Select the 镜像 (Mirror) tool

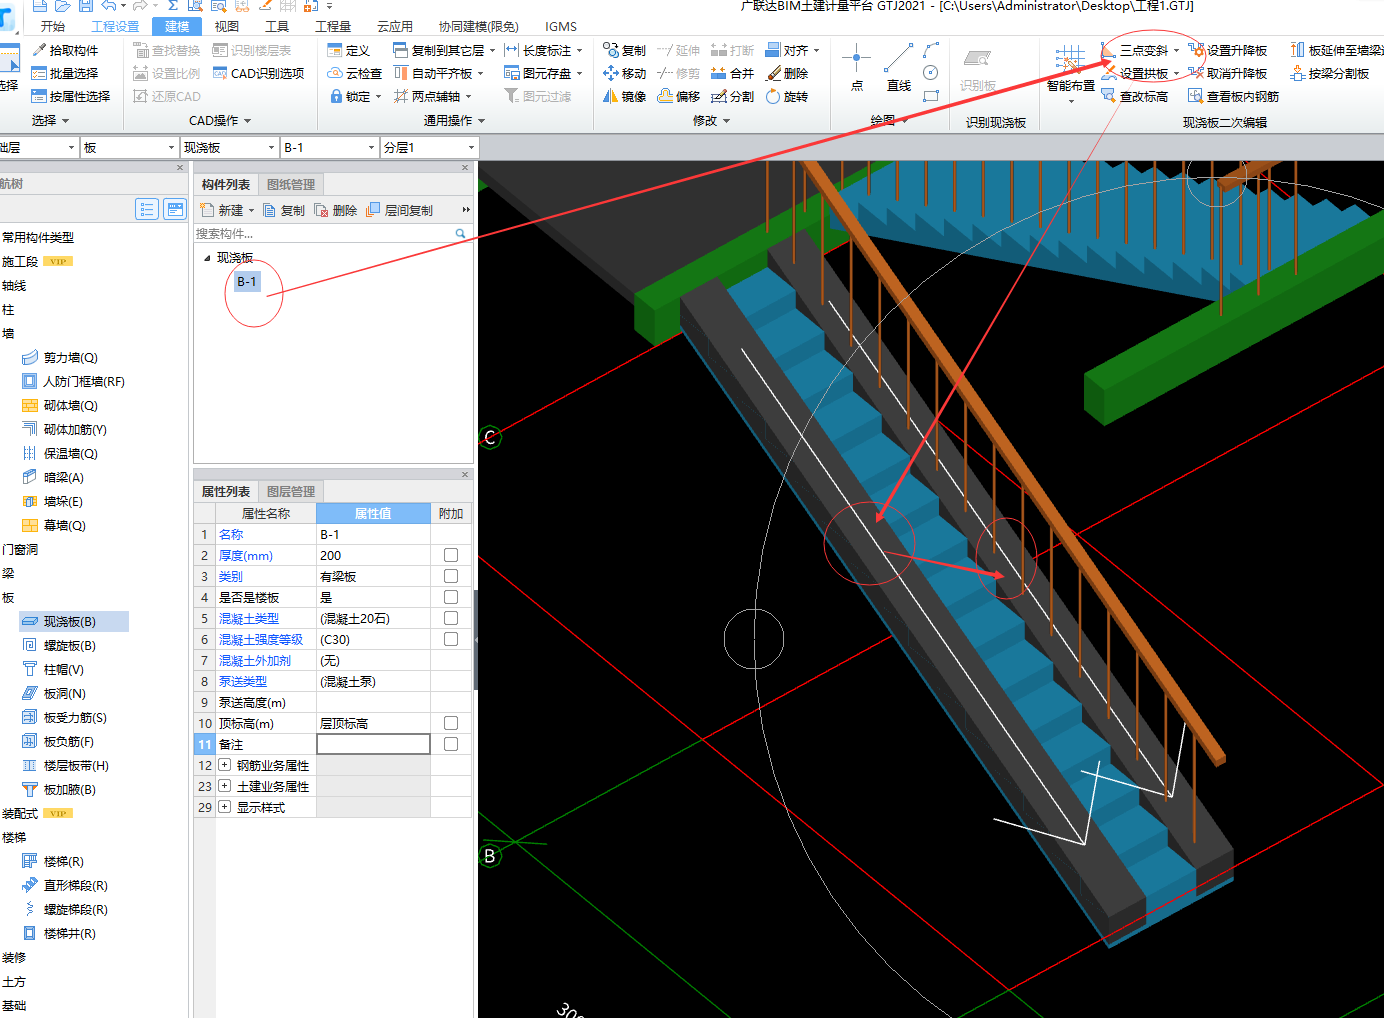tap(624, 97)
